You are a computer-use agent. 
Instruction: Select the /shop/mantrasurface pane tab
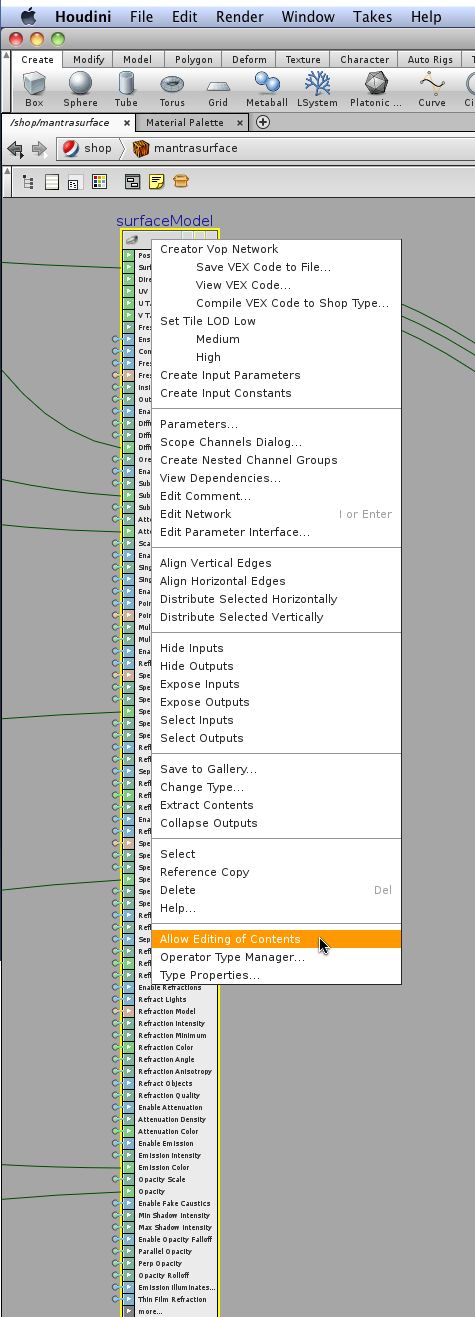point(59,122)
